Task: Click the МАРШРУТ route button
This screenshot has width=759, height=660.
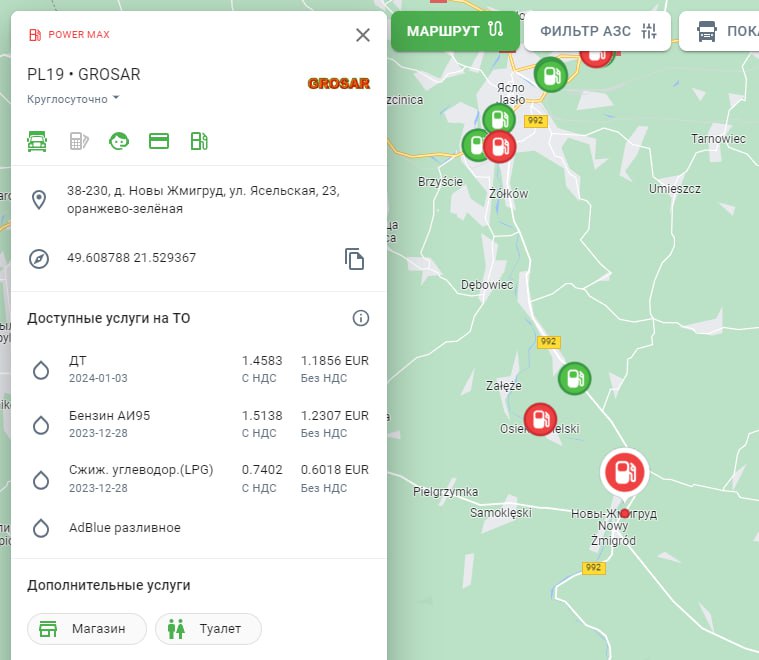Action: click(455, 30)
